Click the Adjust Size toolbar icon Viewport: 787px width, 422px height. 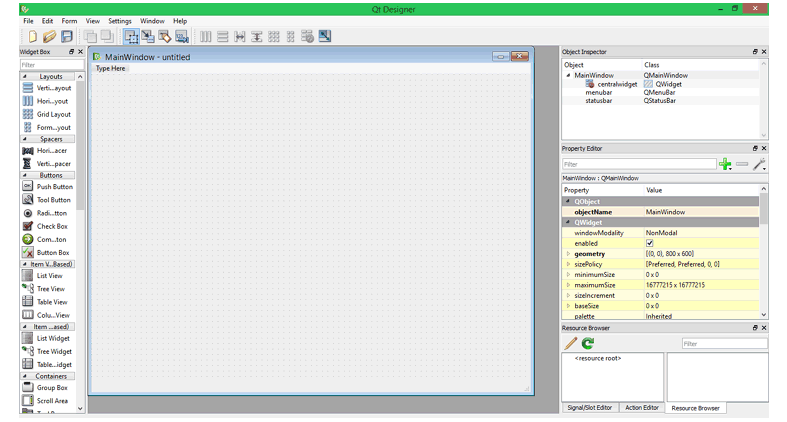pyautogui.click(x=325, y=36)
